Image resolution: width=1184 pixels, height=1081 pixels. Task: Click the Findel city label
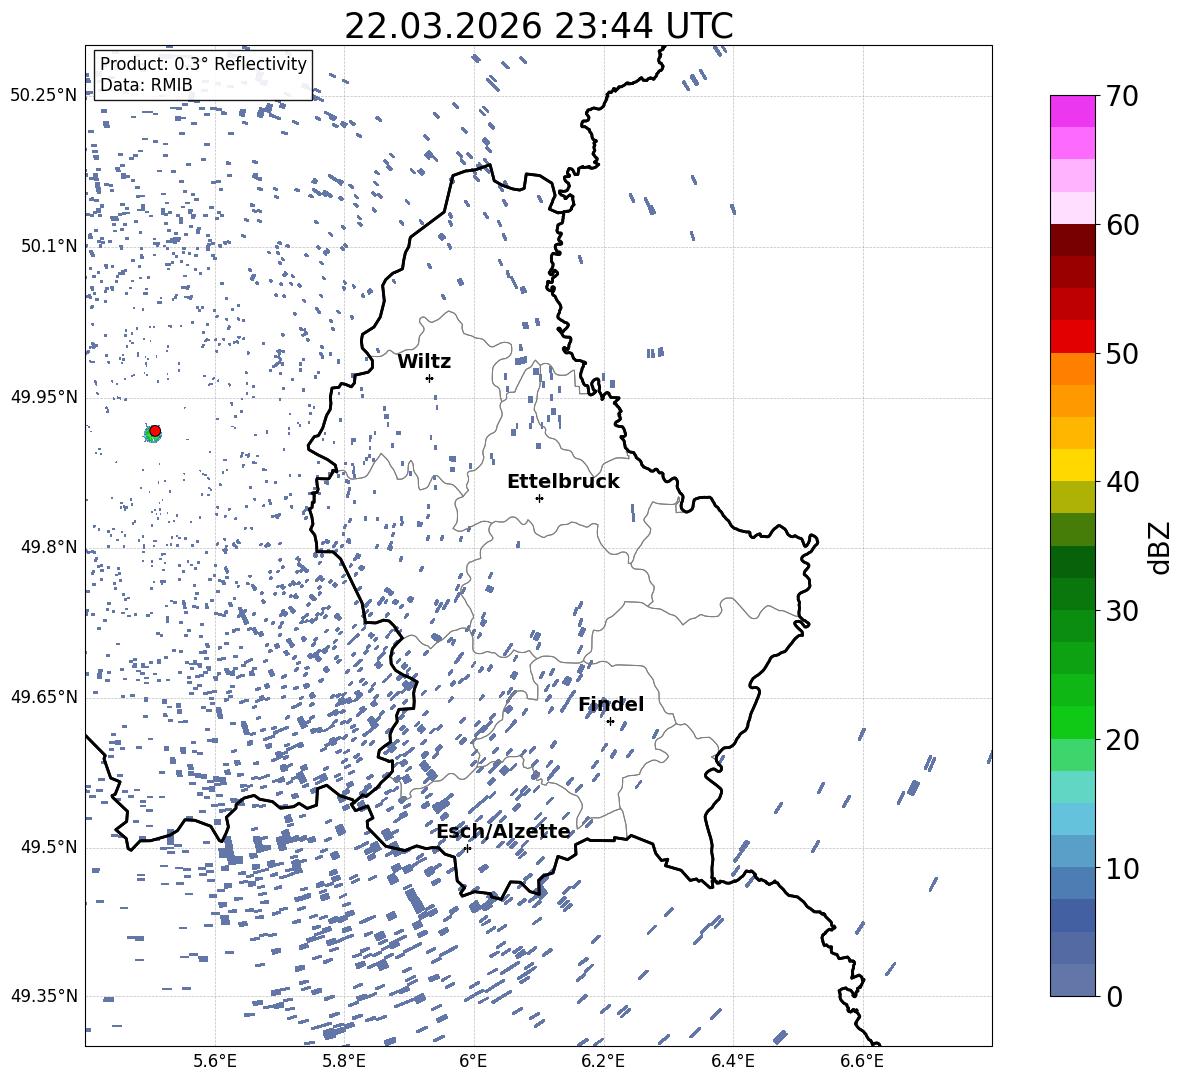pyautogui.click(x=611, y=704)
